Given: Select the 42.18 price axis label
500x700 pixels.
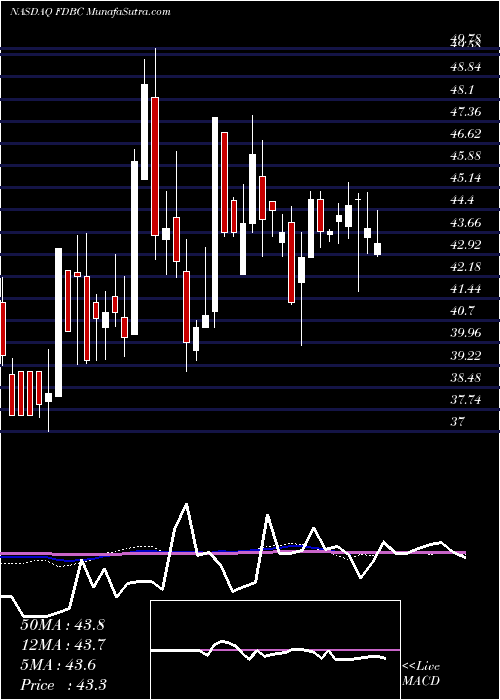Looking at the screenshot, I should click(466, 267).
